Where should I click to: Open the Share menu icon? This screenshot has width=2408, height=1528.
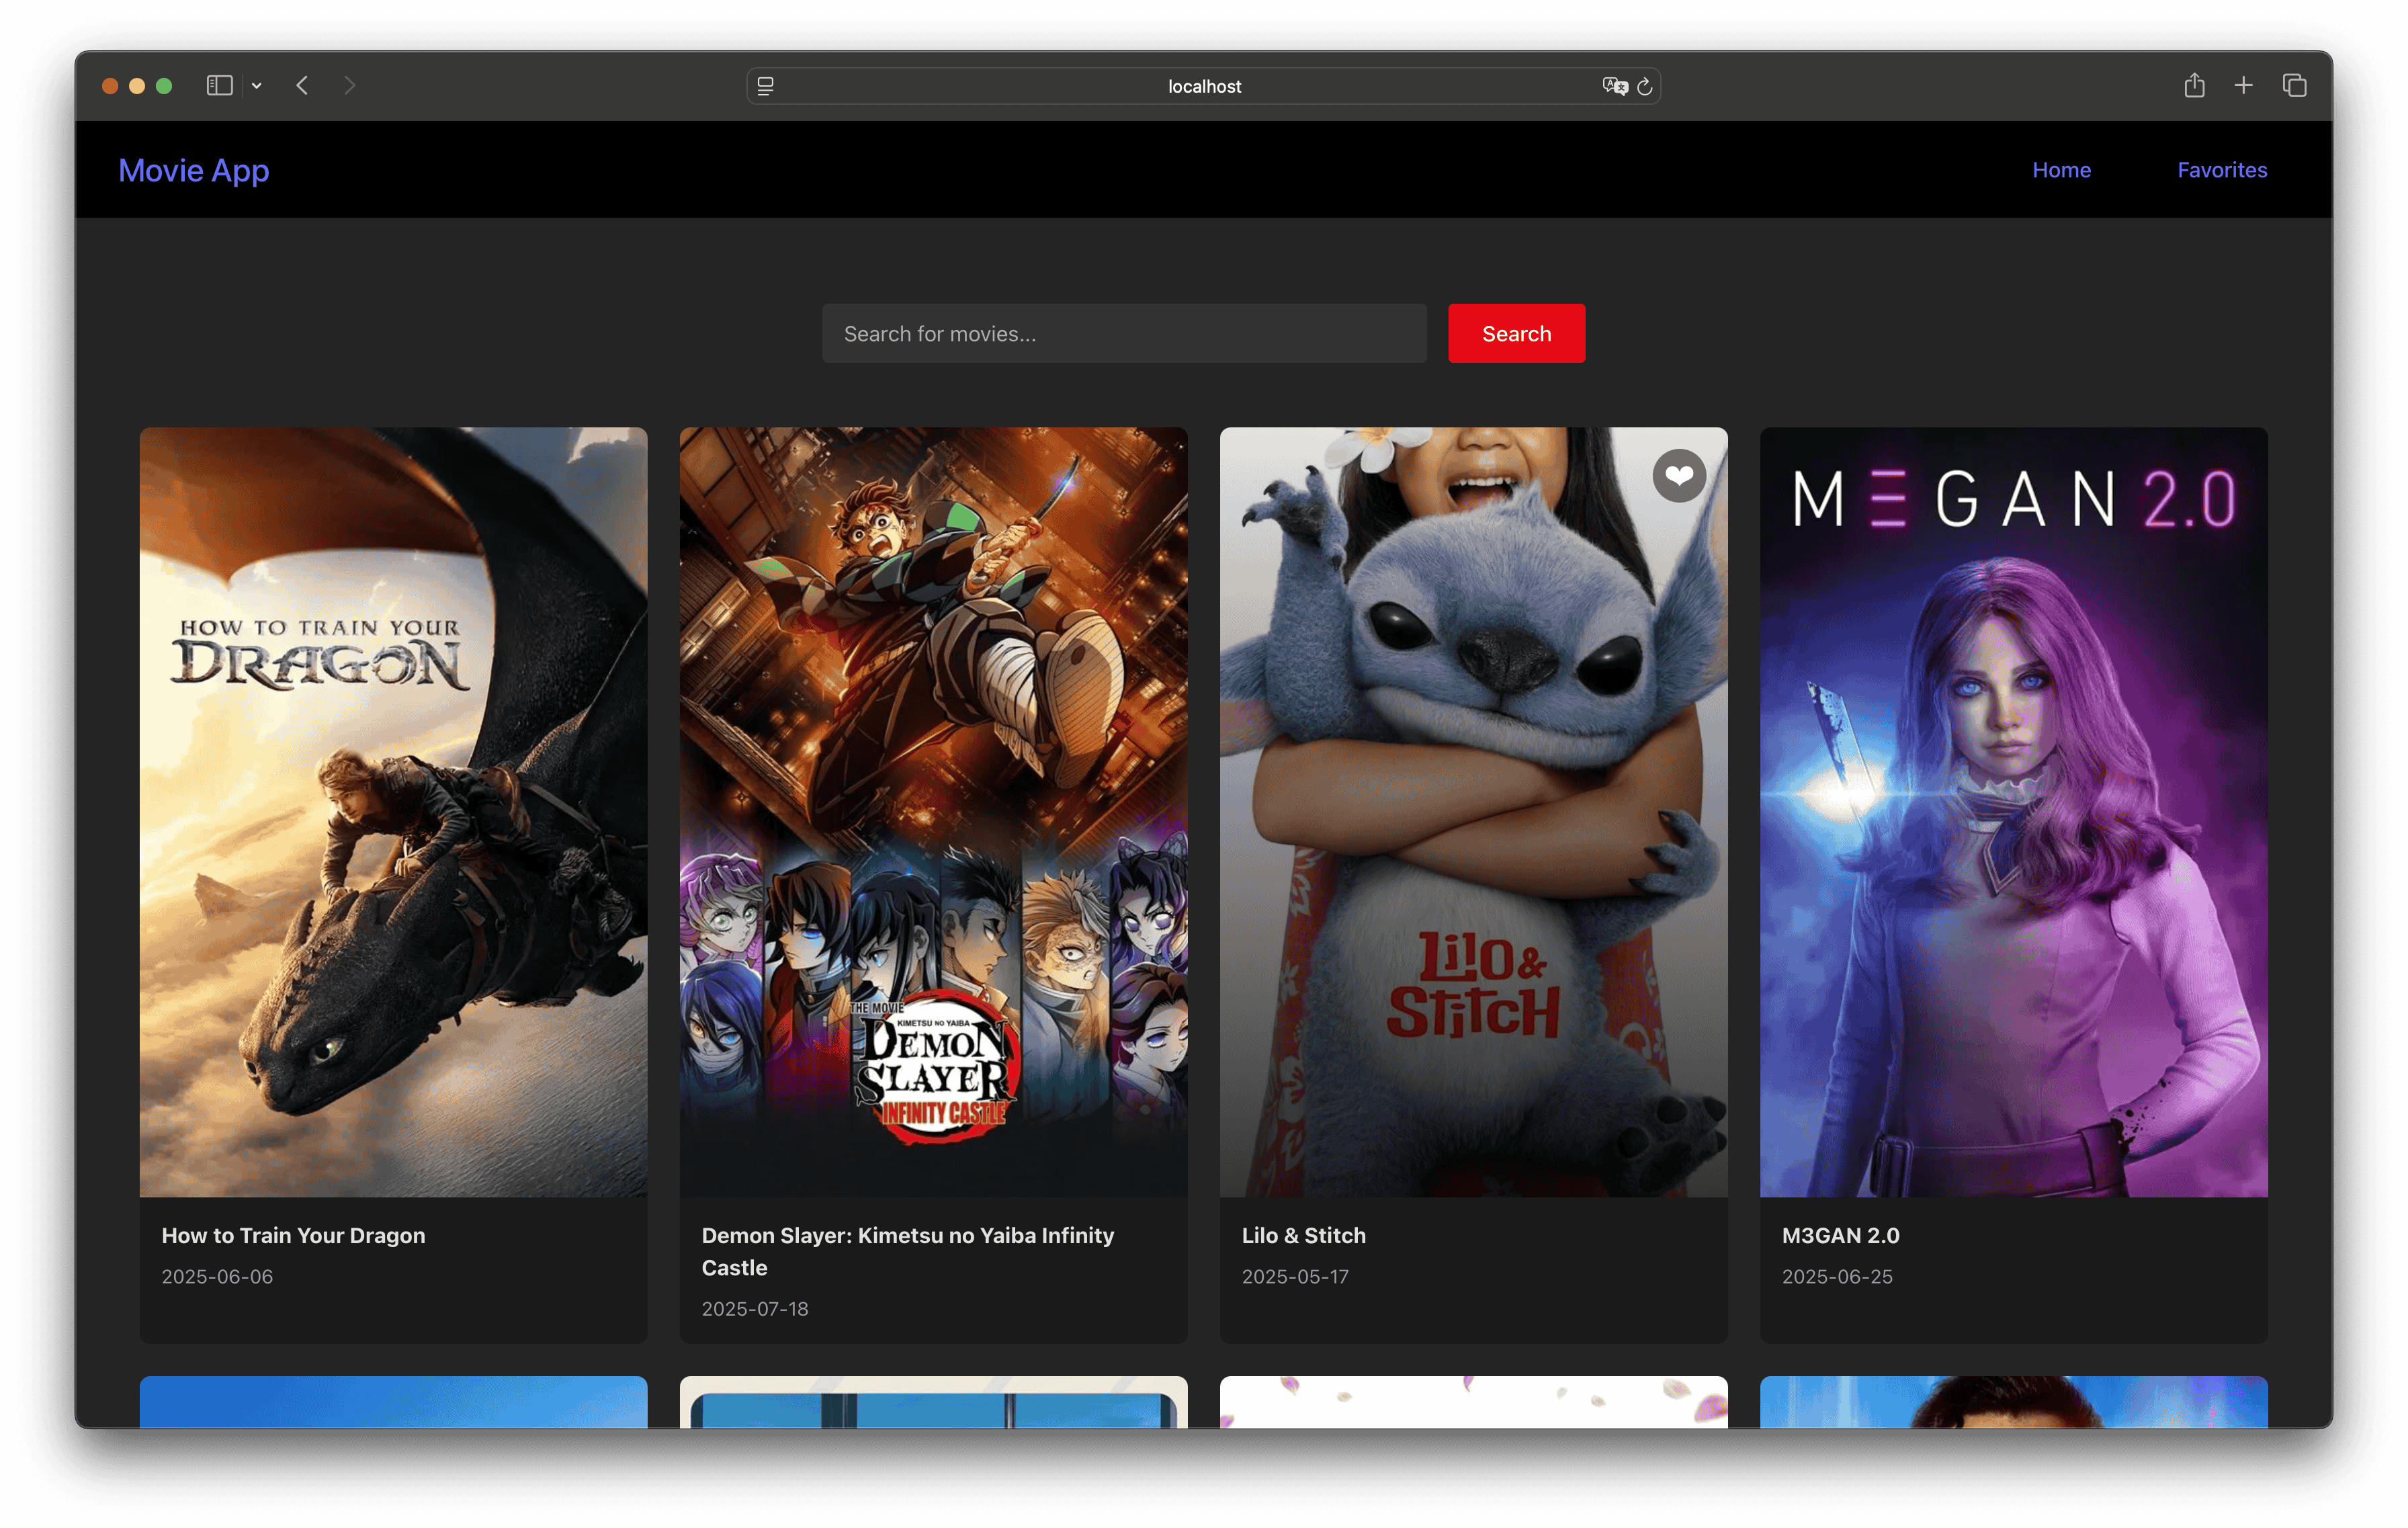(2195, 85)
